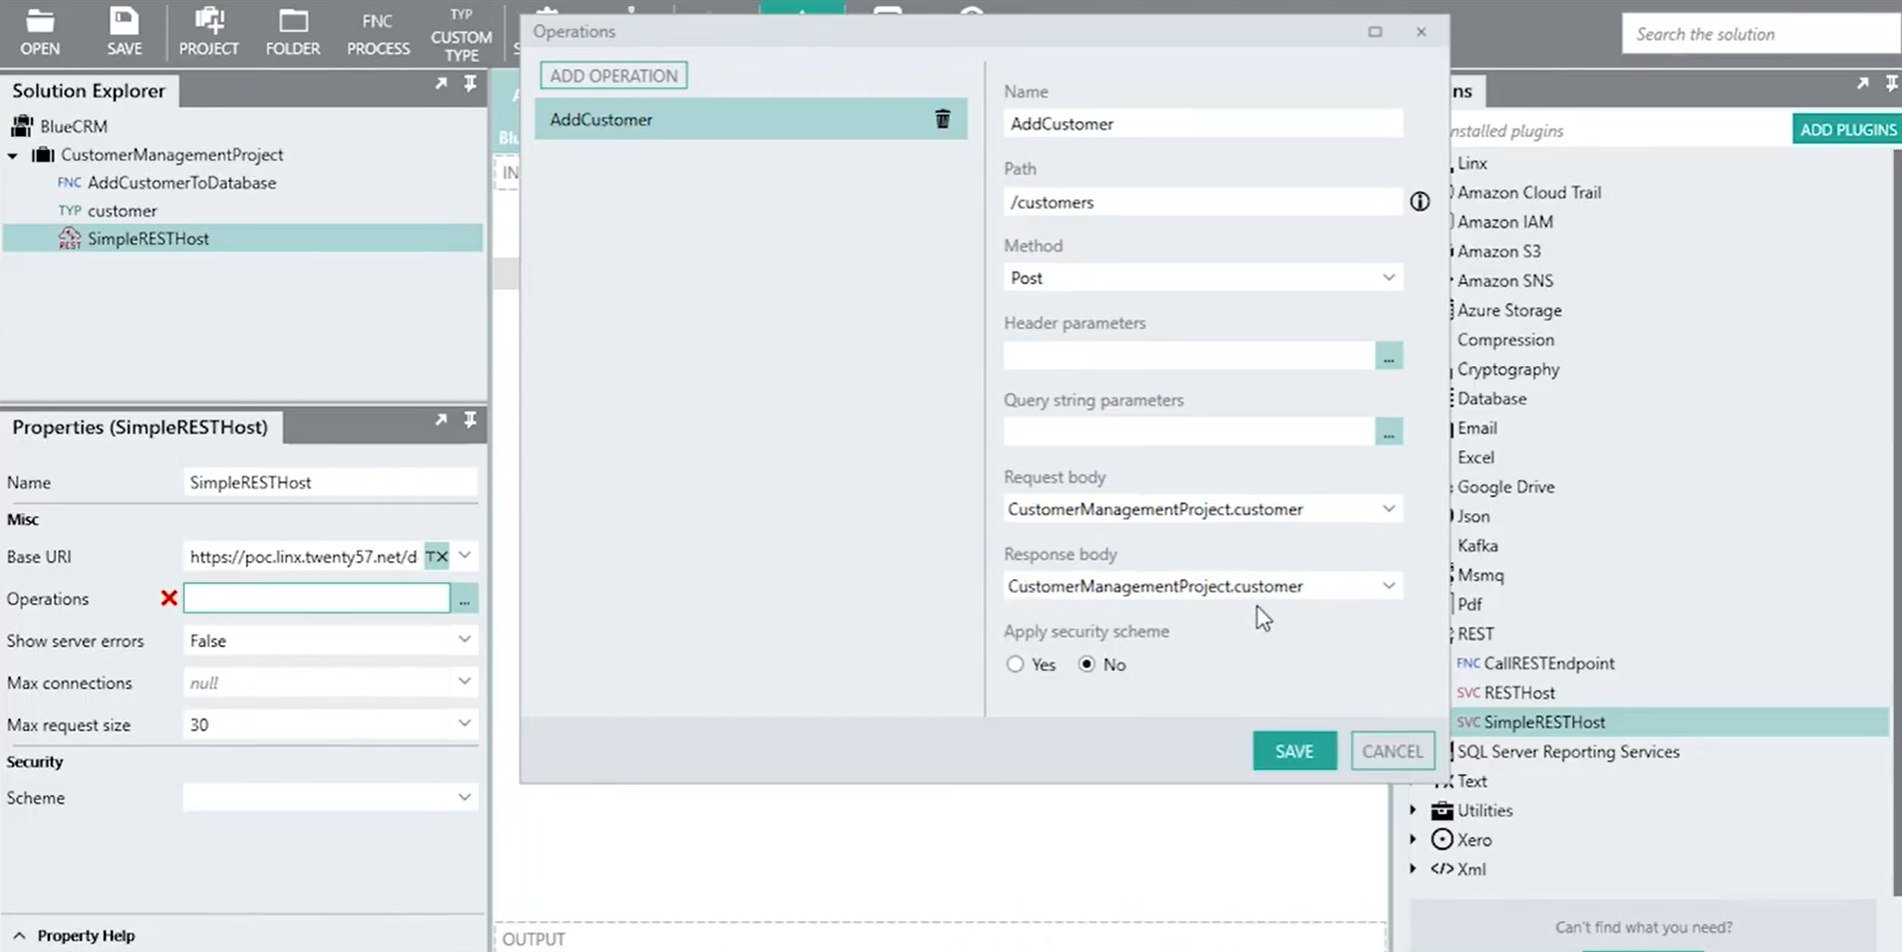Click the Xero plugin icon
The height and width of the screenshot is (952, 1902).
pos(1442,839)
